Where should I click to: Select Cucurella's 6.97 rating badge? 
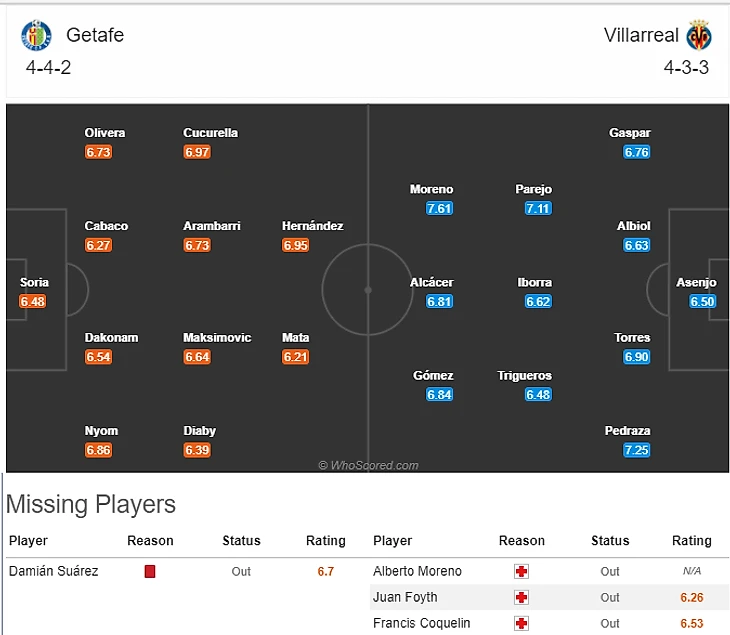(197, 152)
